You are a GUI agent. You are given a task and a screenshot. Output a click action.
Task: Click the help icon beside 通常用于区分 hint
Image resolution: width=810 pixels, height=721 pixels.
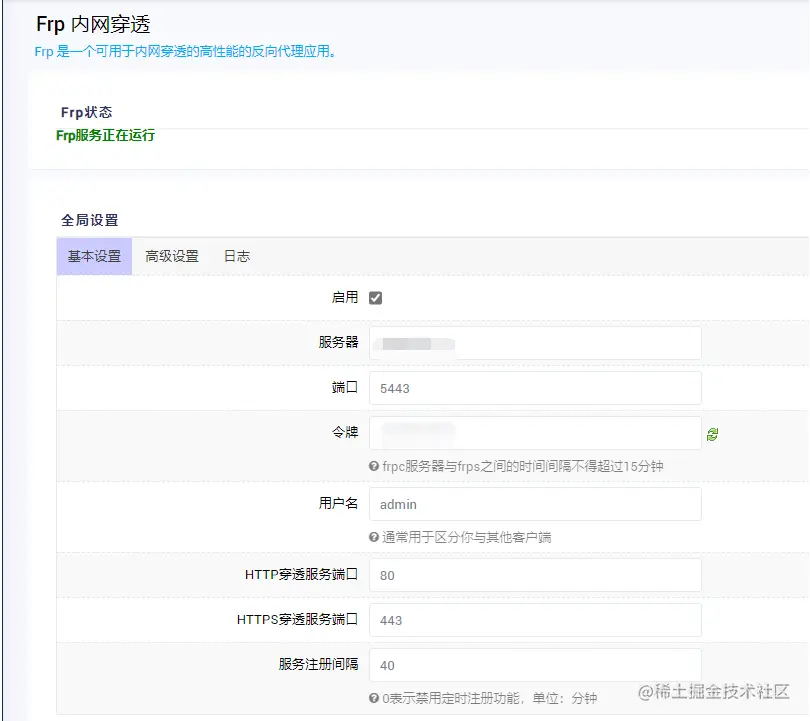pyautogui.click(x=374, y=537)
